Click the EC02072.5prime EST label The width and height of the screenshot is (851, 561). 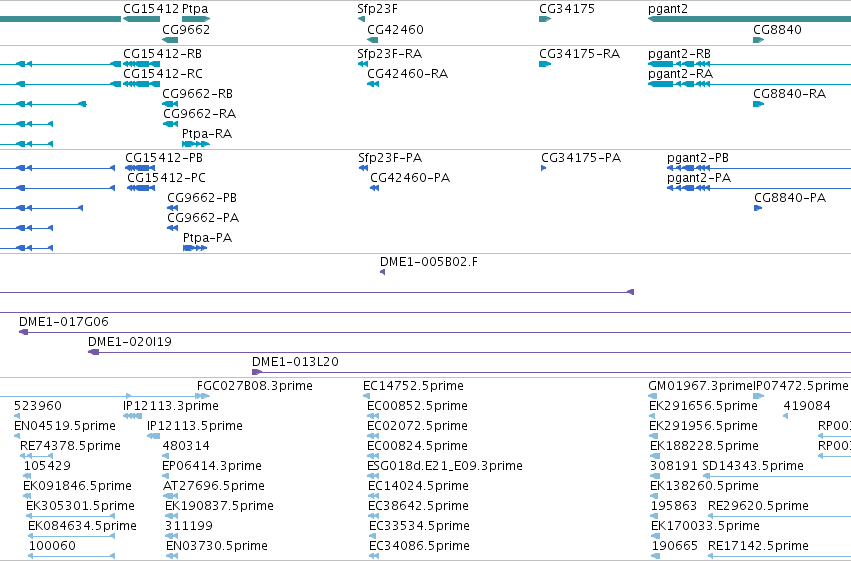pos(417,426)
